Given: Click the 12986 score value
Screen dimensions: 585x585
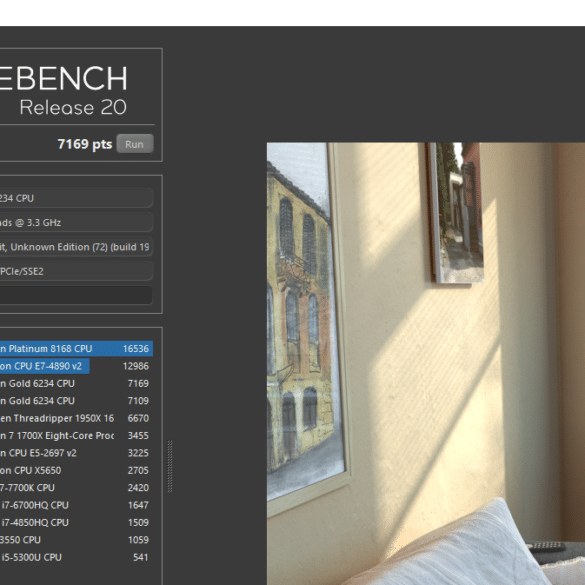Looking at the screenshot, I should tap(136, 366).
